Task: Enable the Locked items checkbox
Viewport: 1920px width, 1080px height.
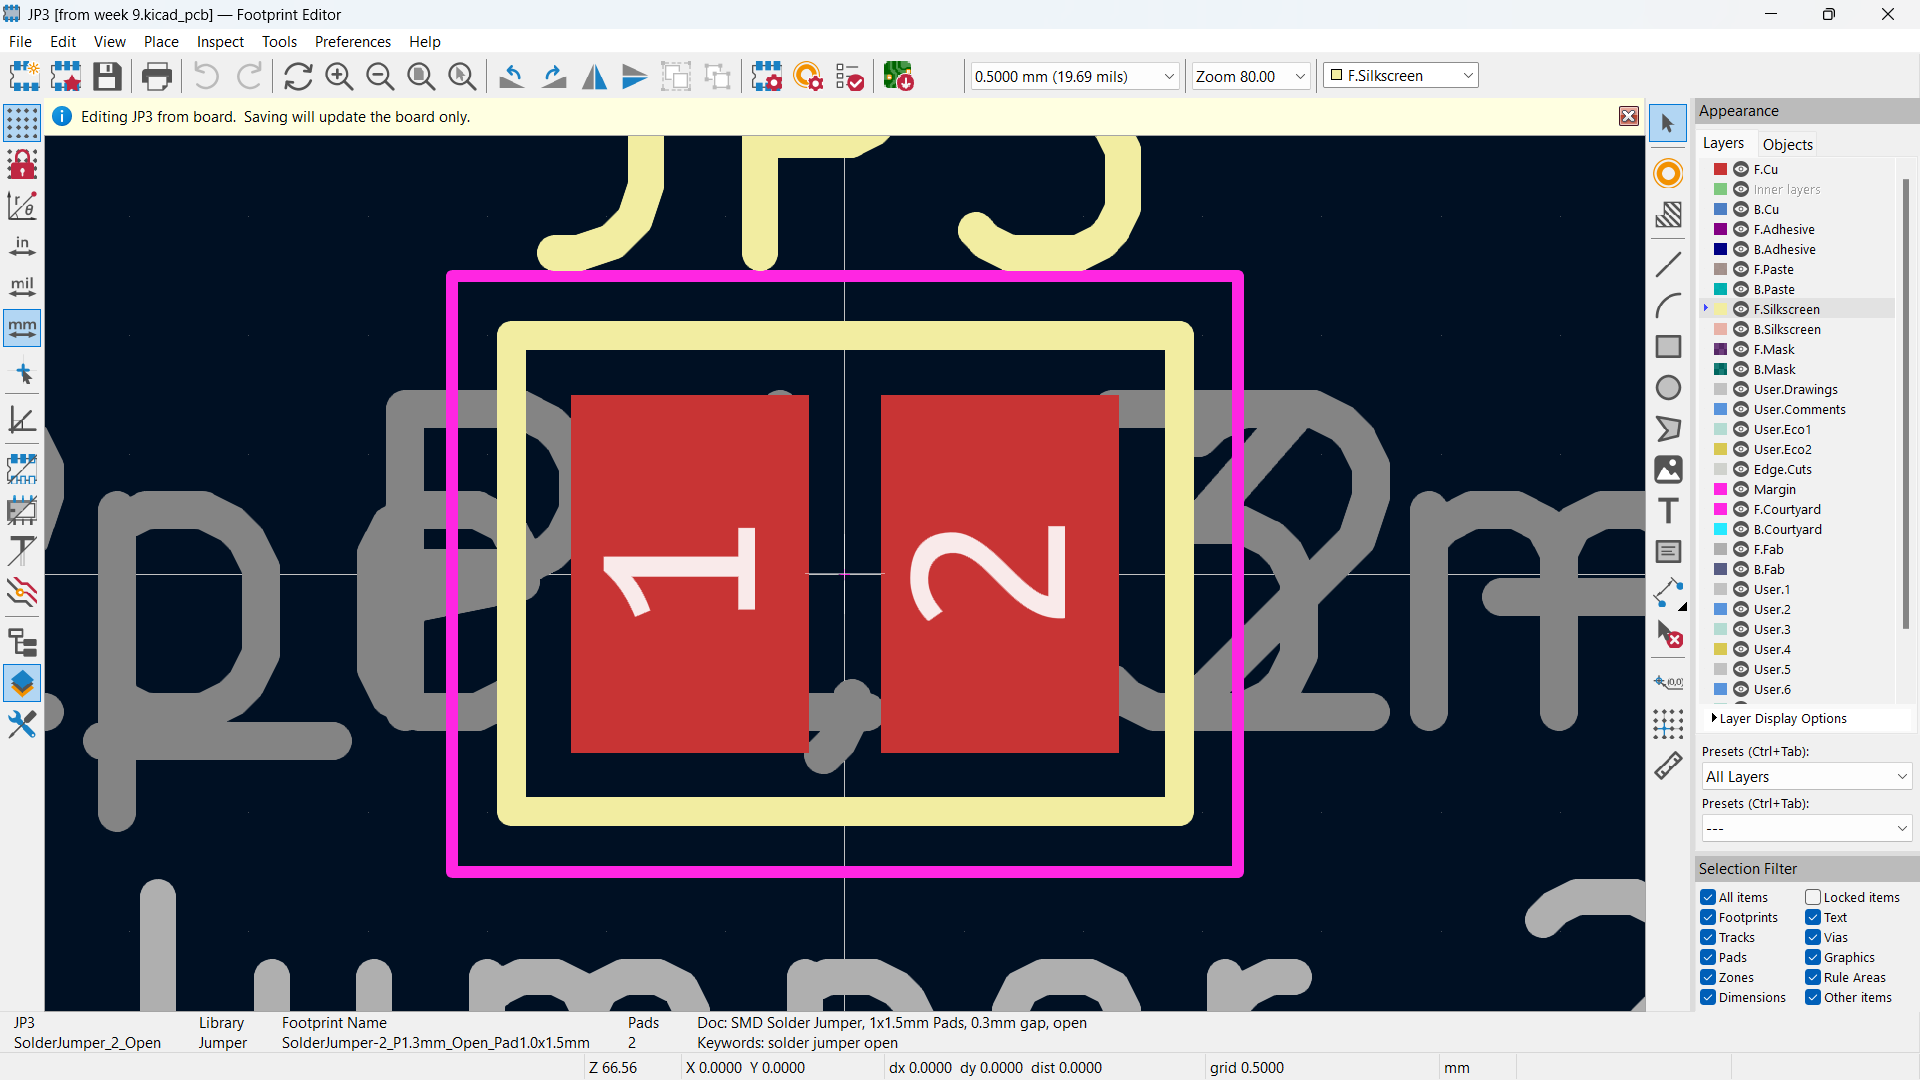Action: point(1813,898)
